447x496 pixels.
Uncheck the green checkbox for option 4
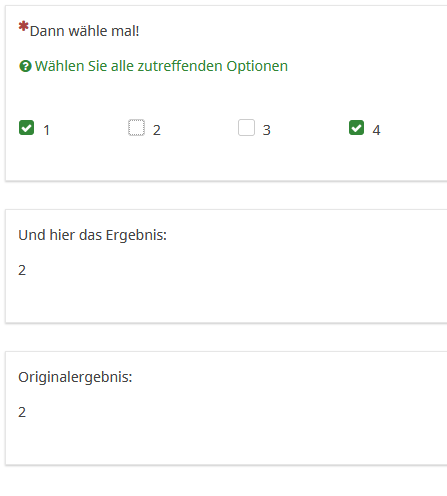pos(356,128)
